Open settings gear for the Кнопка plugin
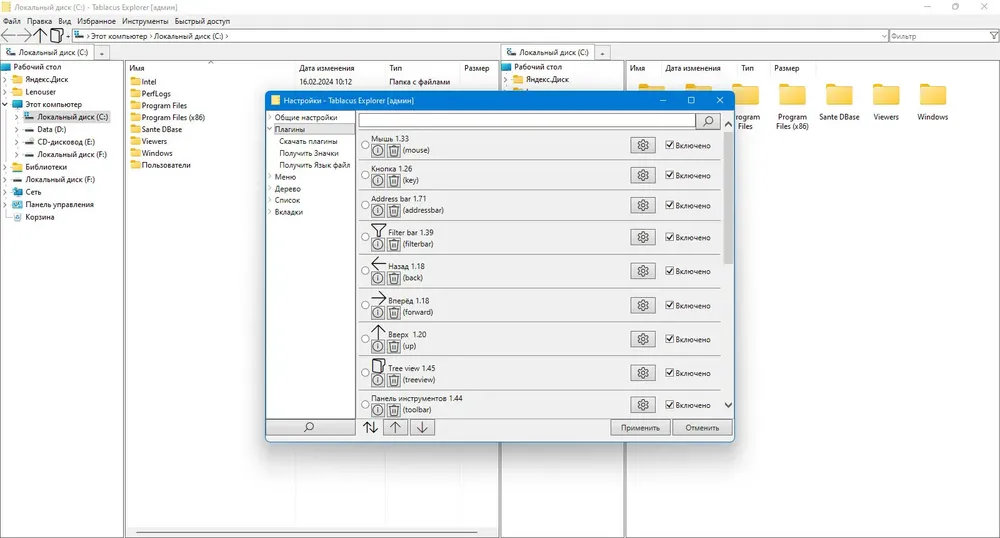The width and height of the screenshot is (1000, 538). click(643, 175)
